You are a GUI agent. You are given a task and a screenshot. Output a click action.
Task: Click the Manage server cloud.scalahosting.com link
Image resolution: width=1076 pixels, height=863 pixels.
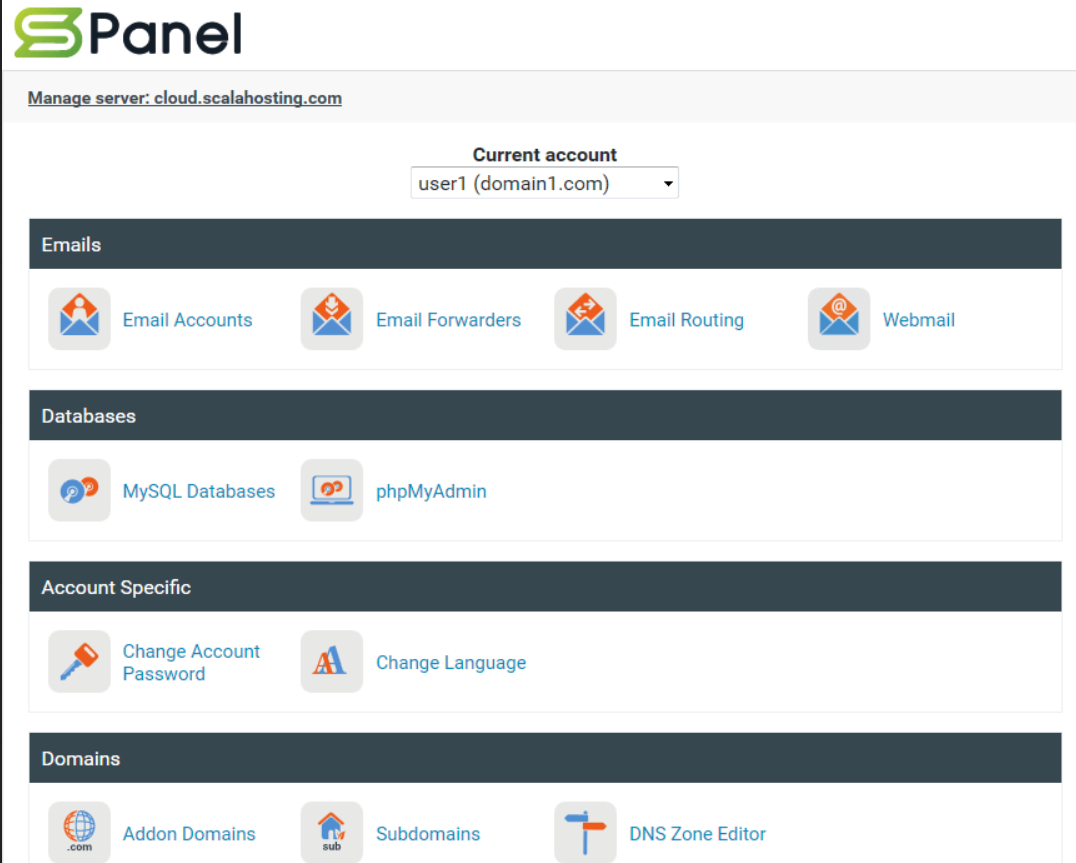[185, 98]
